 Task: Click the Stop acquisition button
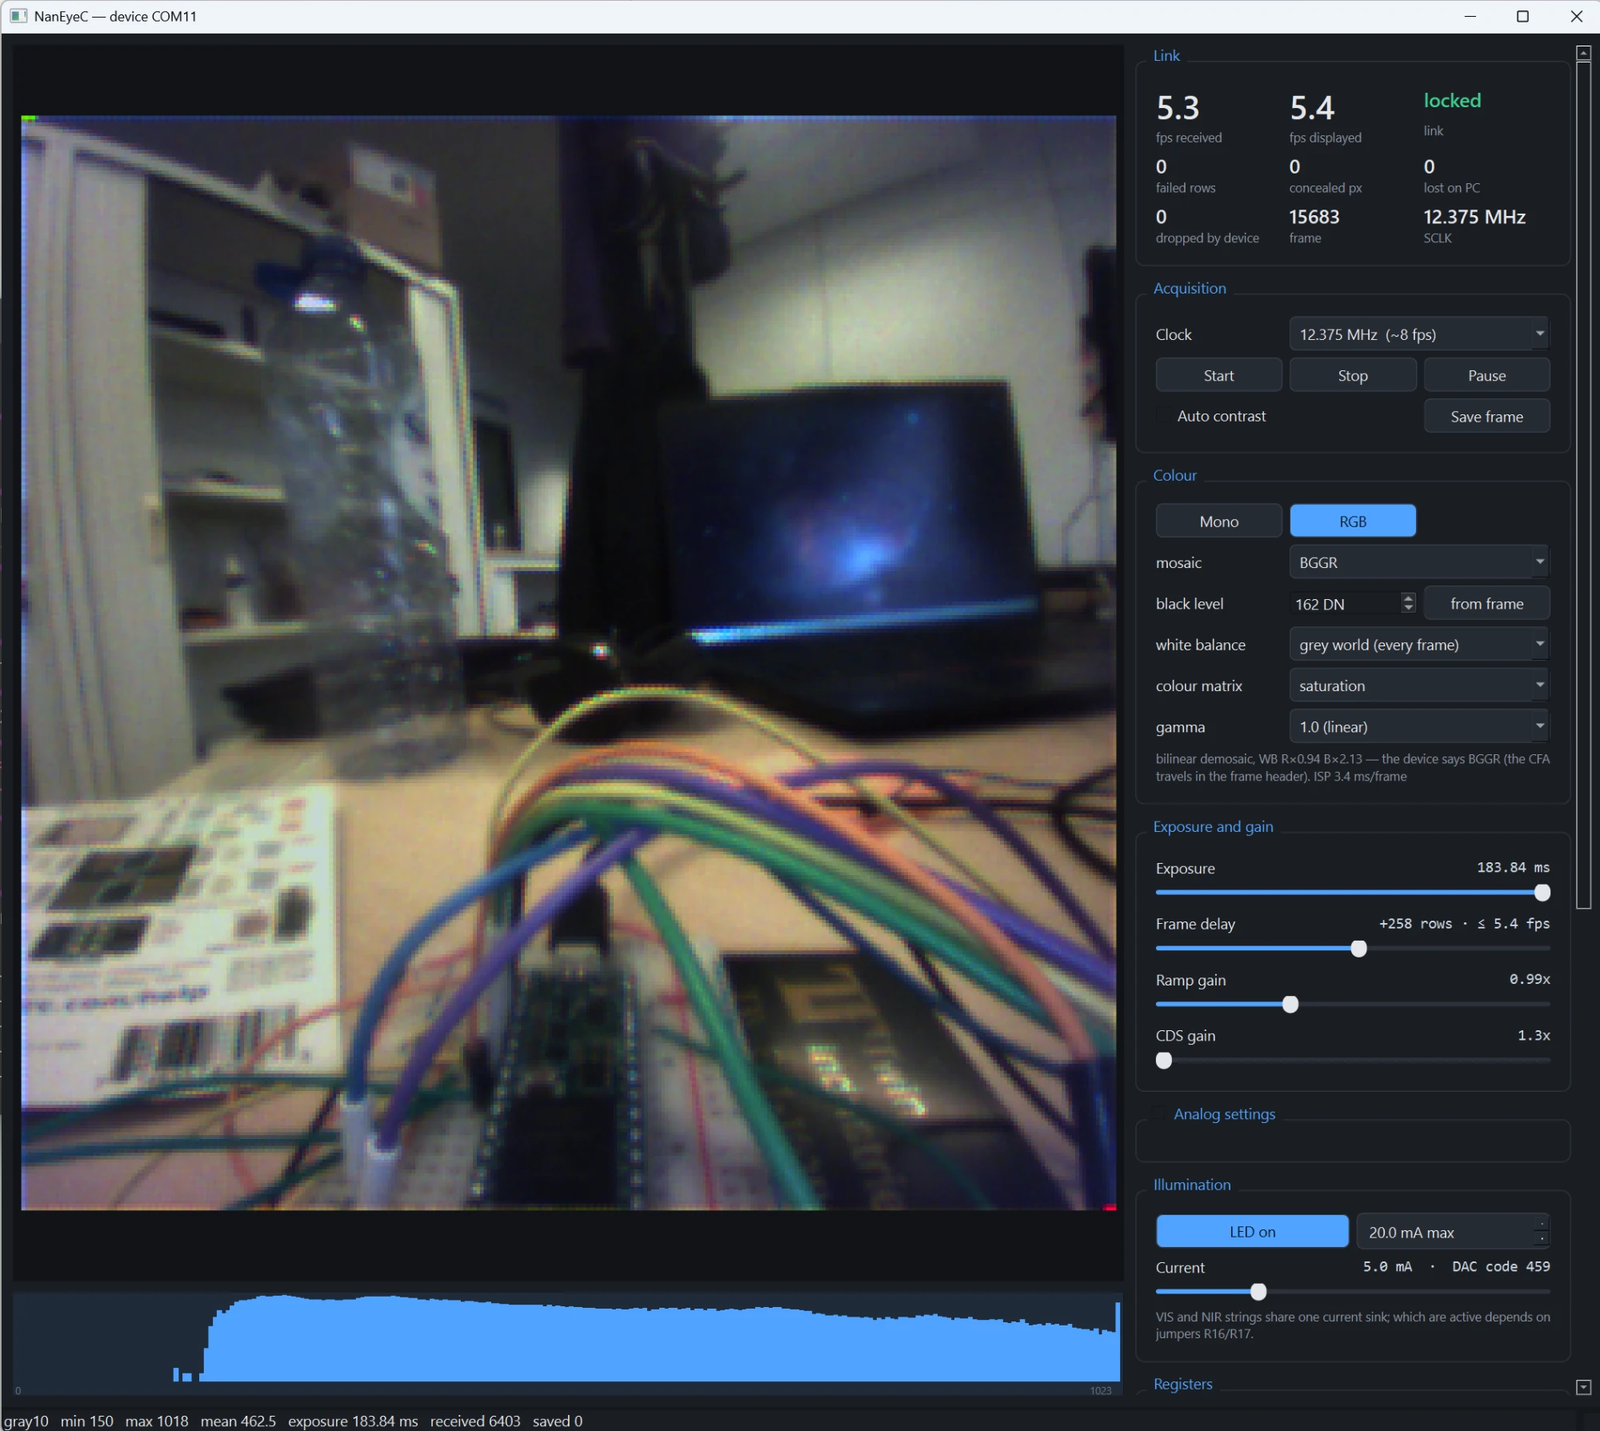(1352, 375)
